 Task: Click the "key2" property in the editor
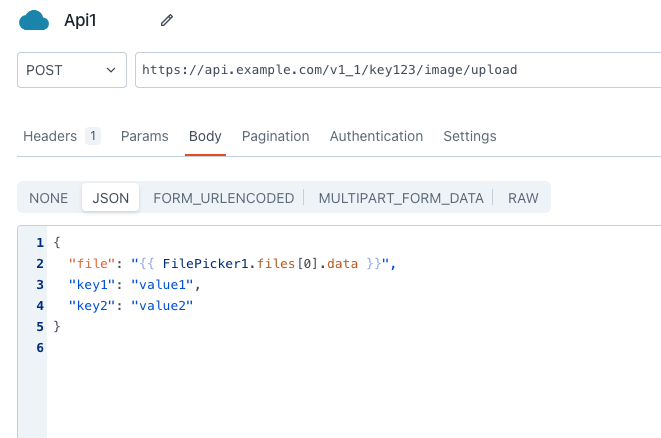[92, 305]
